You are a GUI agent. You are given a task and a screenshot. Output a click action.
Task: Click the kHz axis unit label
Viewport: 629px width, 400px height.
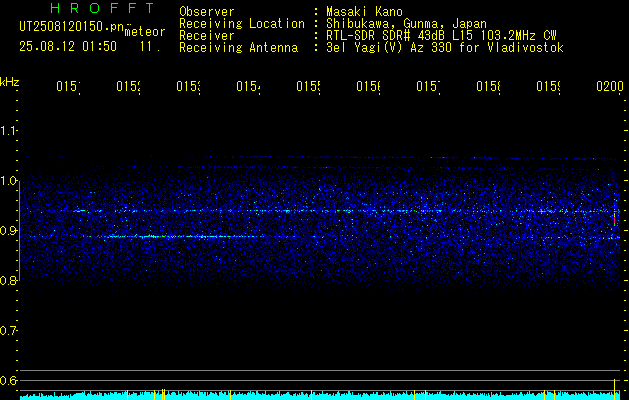pyautogui.click(x=9, y=82)
